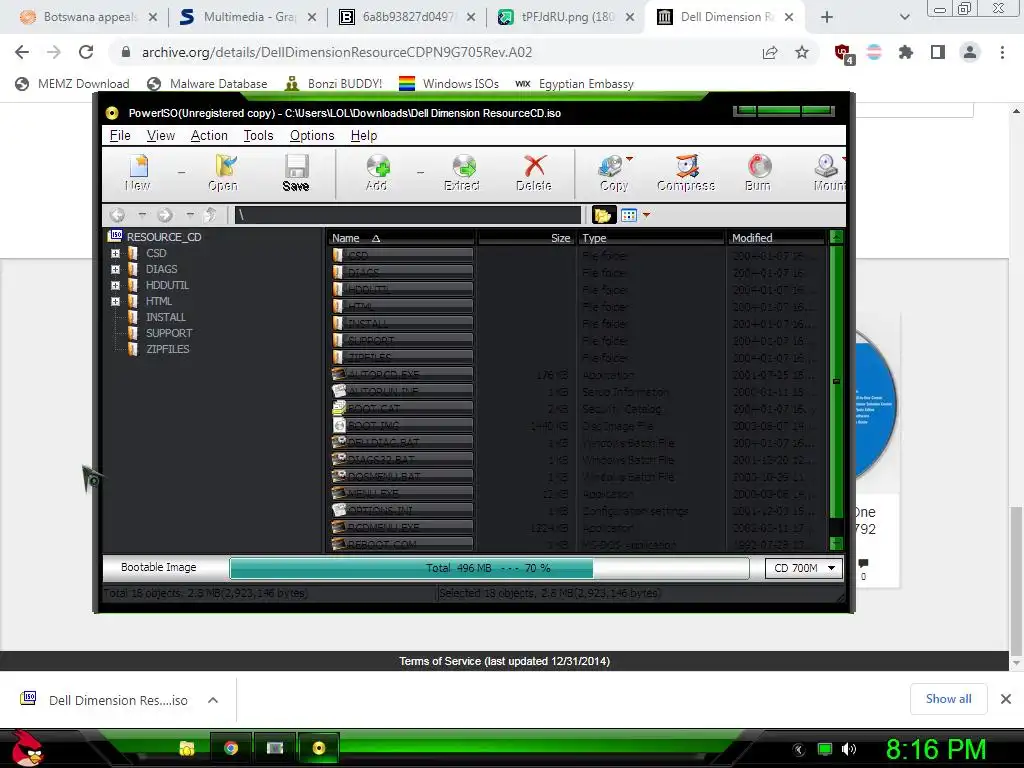1024x768 pixels.
Task: Switch to the Botswana appeals browser tab
Action: [x=88, y=17]
